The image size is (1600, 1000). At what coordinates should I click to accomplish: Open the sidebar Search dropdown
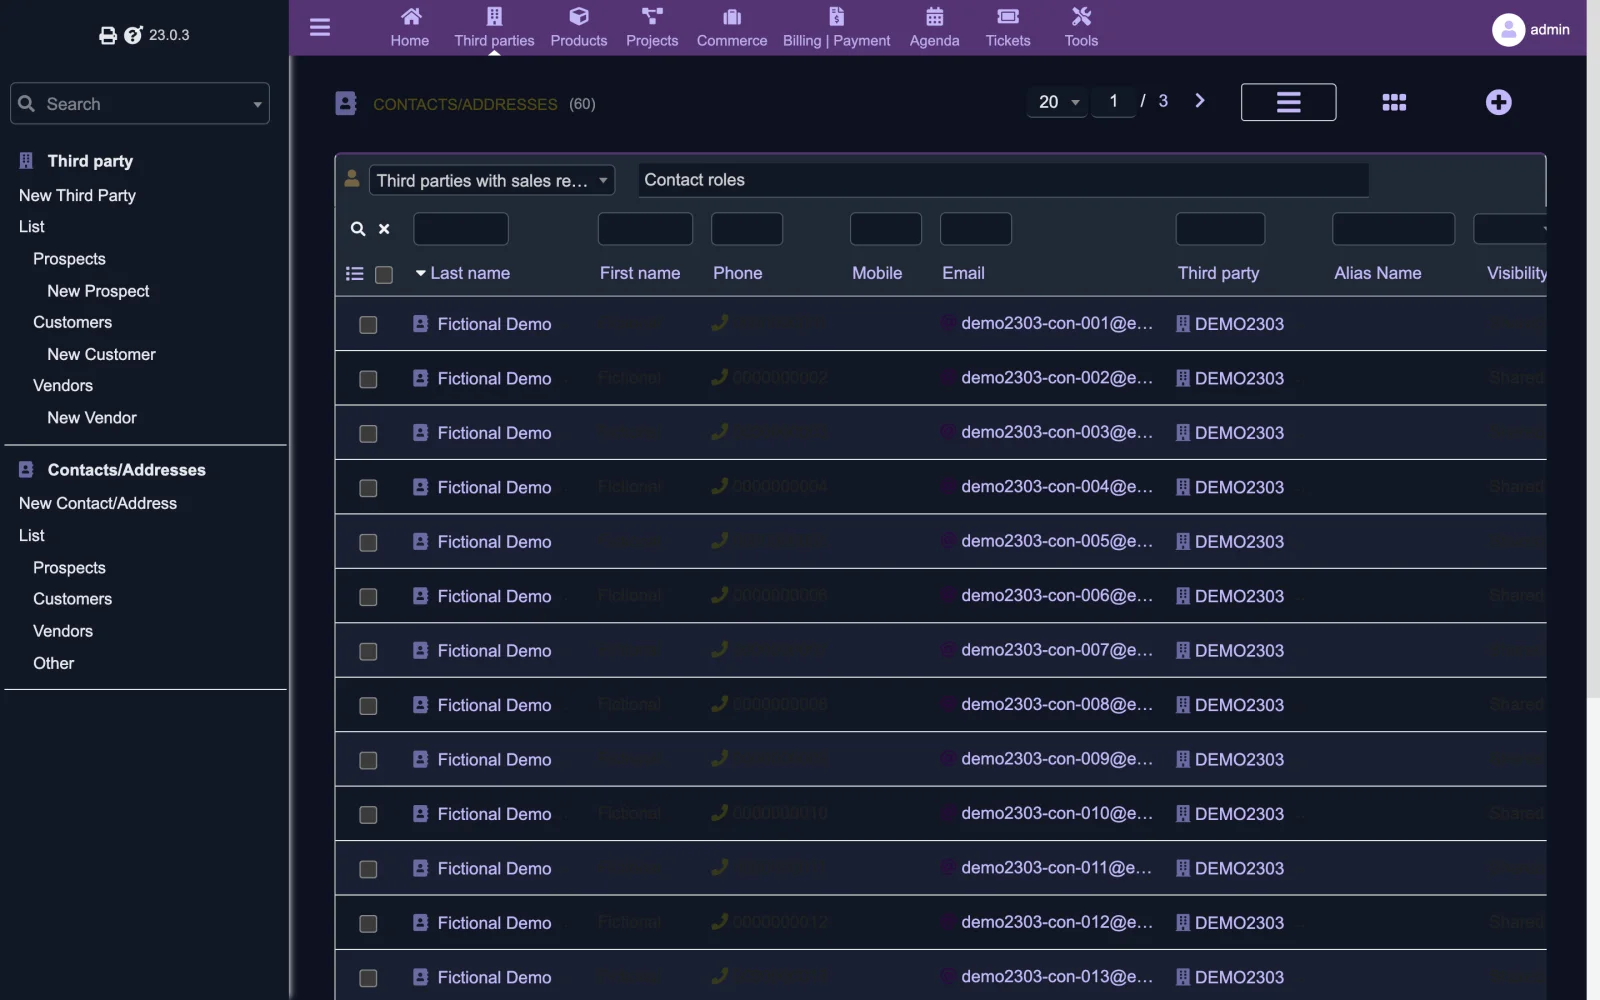[x=140, y=104]
